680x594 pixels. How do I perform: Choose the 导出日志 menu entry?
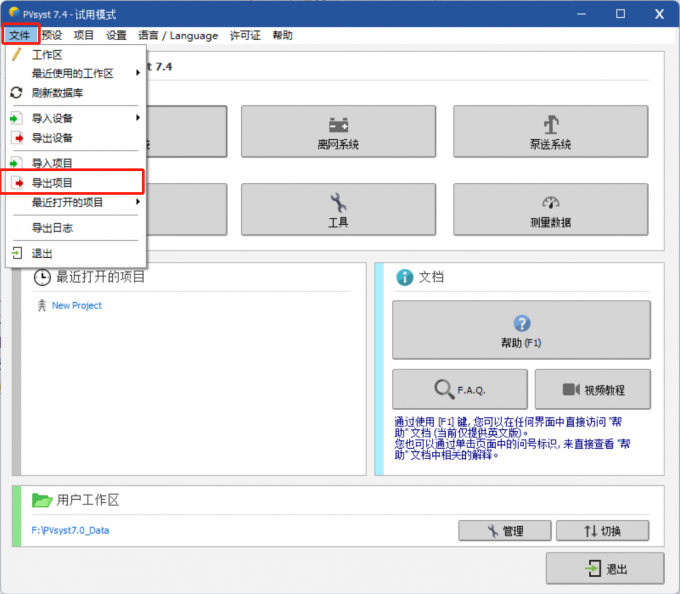click(x=52, y=228)
